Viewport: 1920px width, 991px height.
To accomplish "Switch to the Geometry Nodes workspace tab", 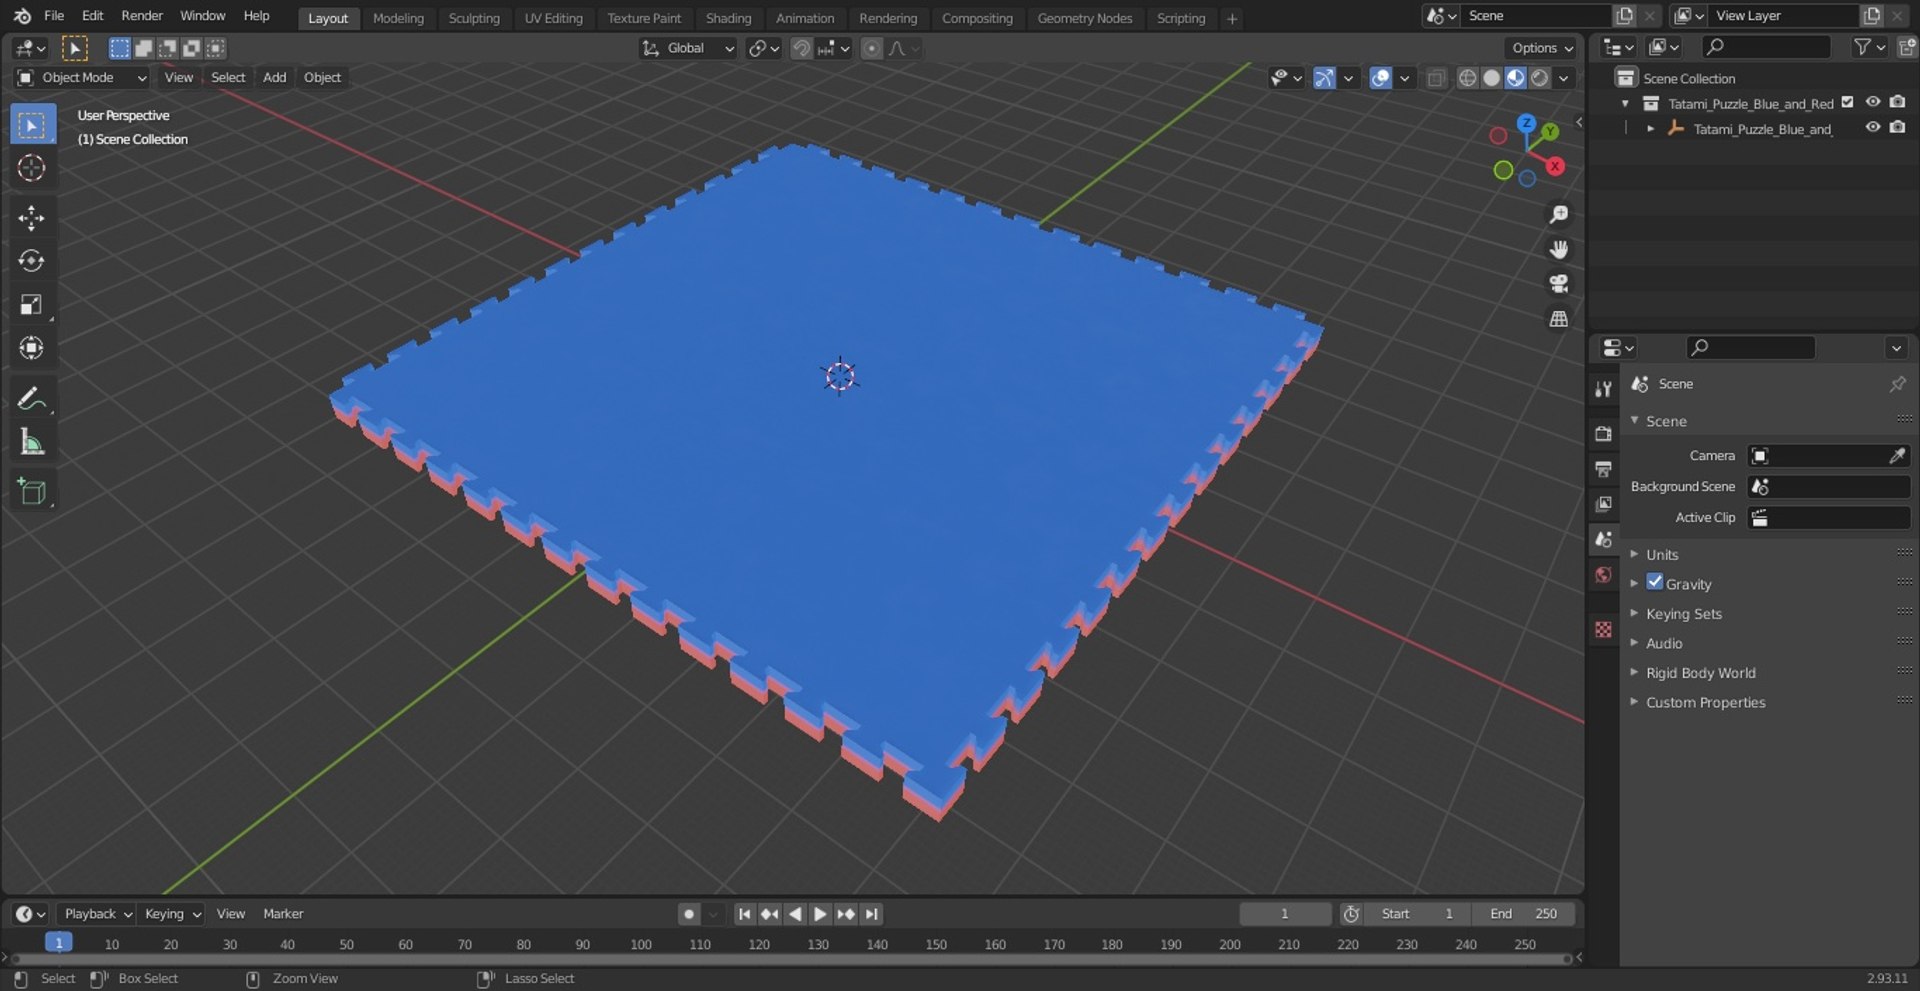I will (1085, 18).
